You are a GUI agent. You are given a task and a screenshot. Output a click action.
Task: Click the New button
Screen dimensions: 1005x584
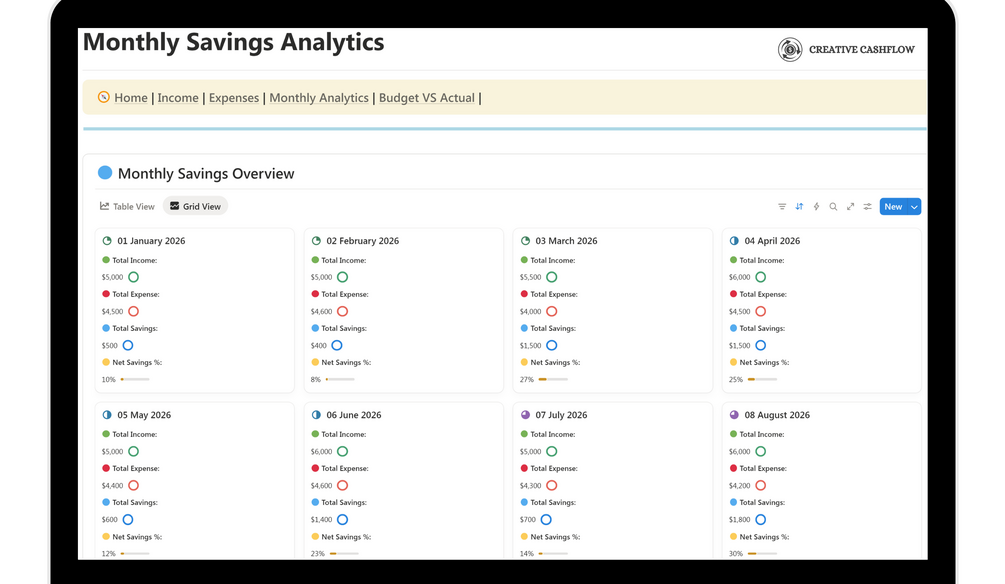(892, 207)
